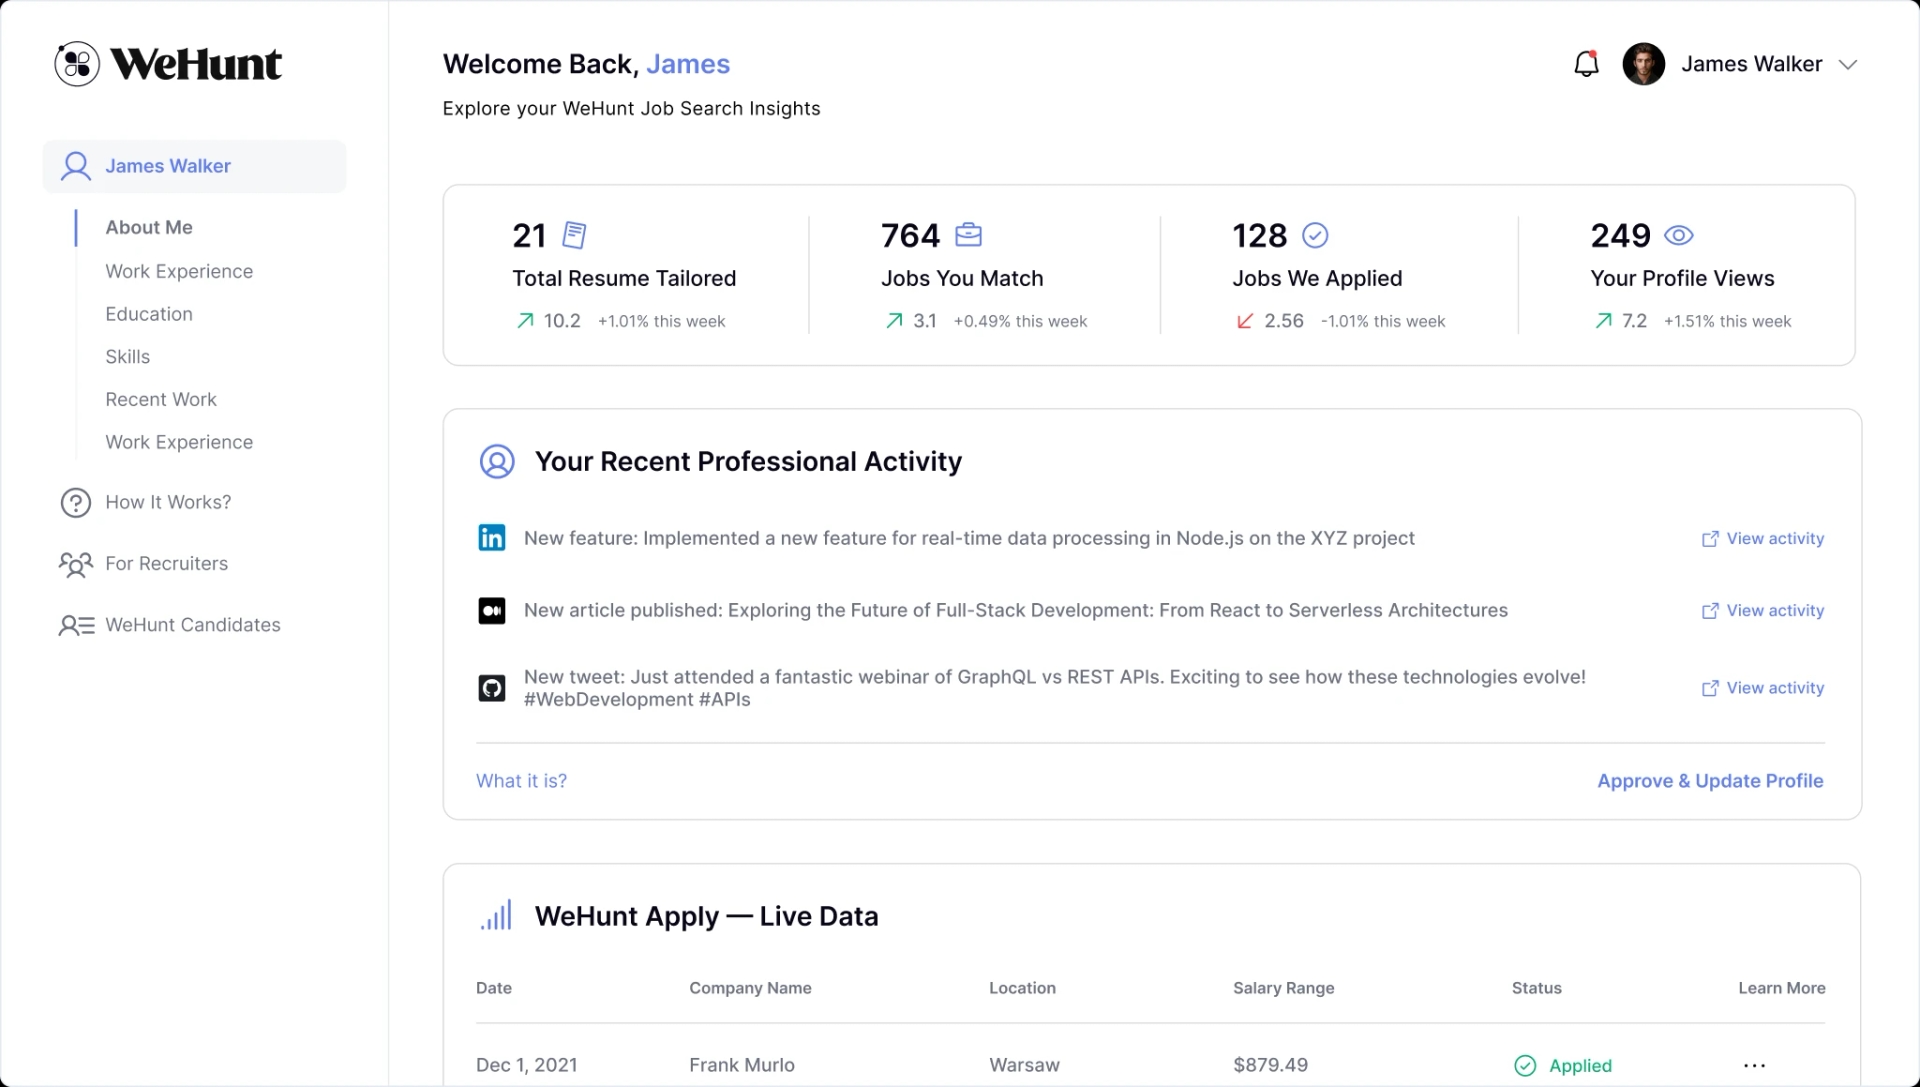Click the Applied status for Frank Murlo

tap(1563, 1066)
